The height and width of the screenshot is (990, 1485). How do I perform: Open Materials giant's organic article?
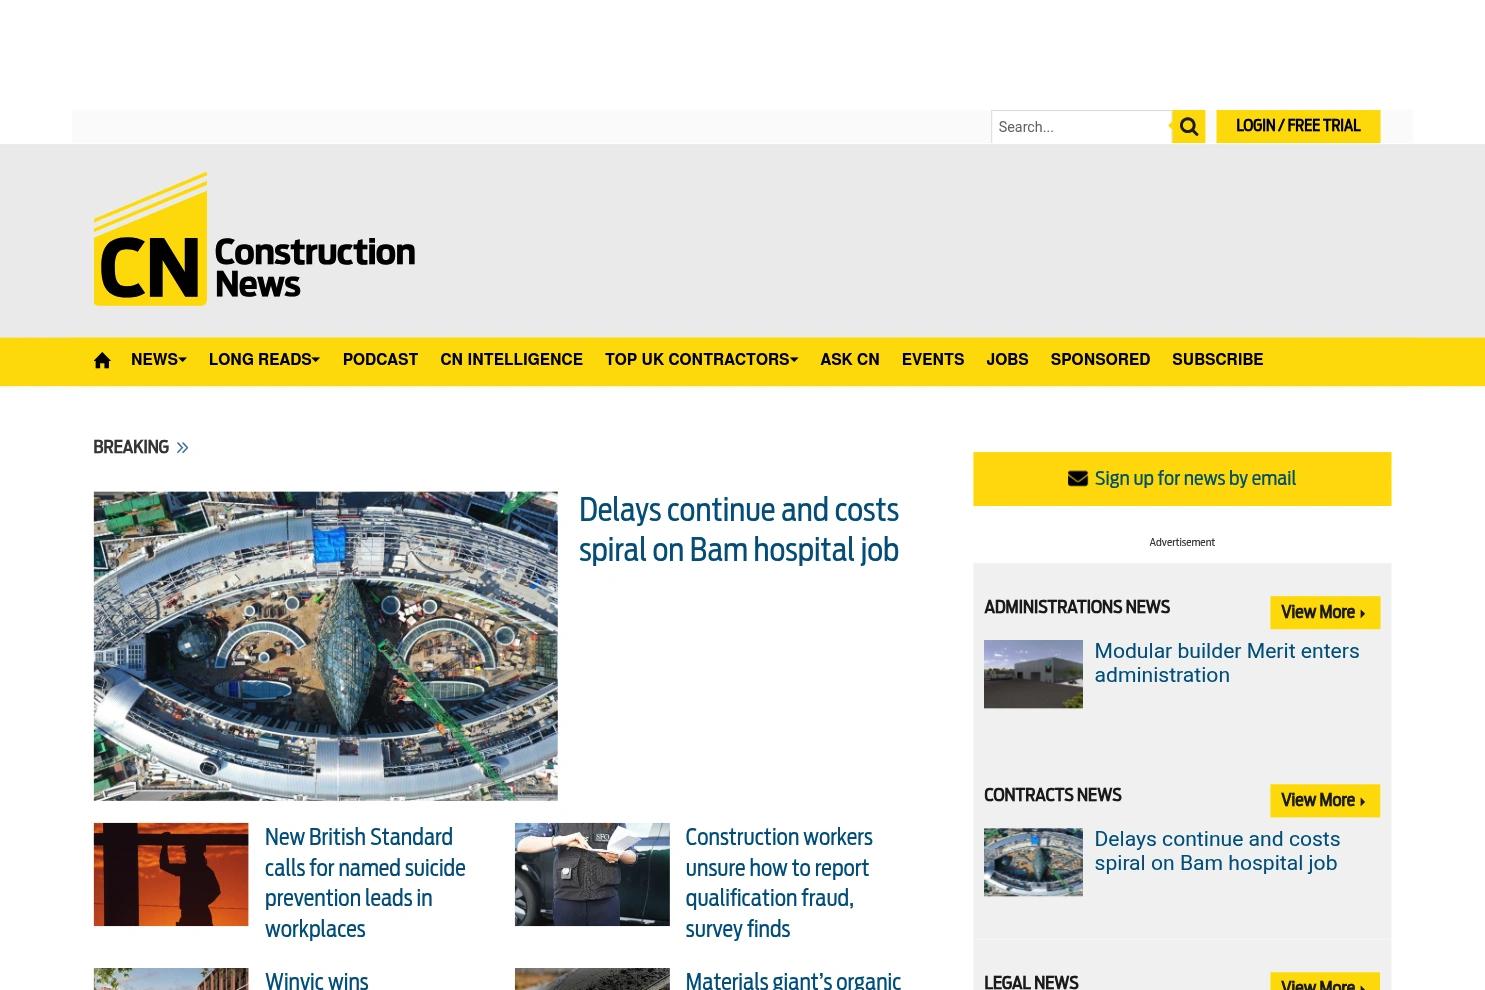pos(793,980)
